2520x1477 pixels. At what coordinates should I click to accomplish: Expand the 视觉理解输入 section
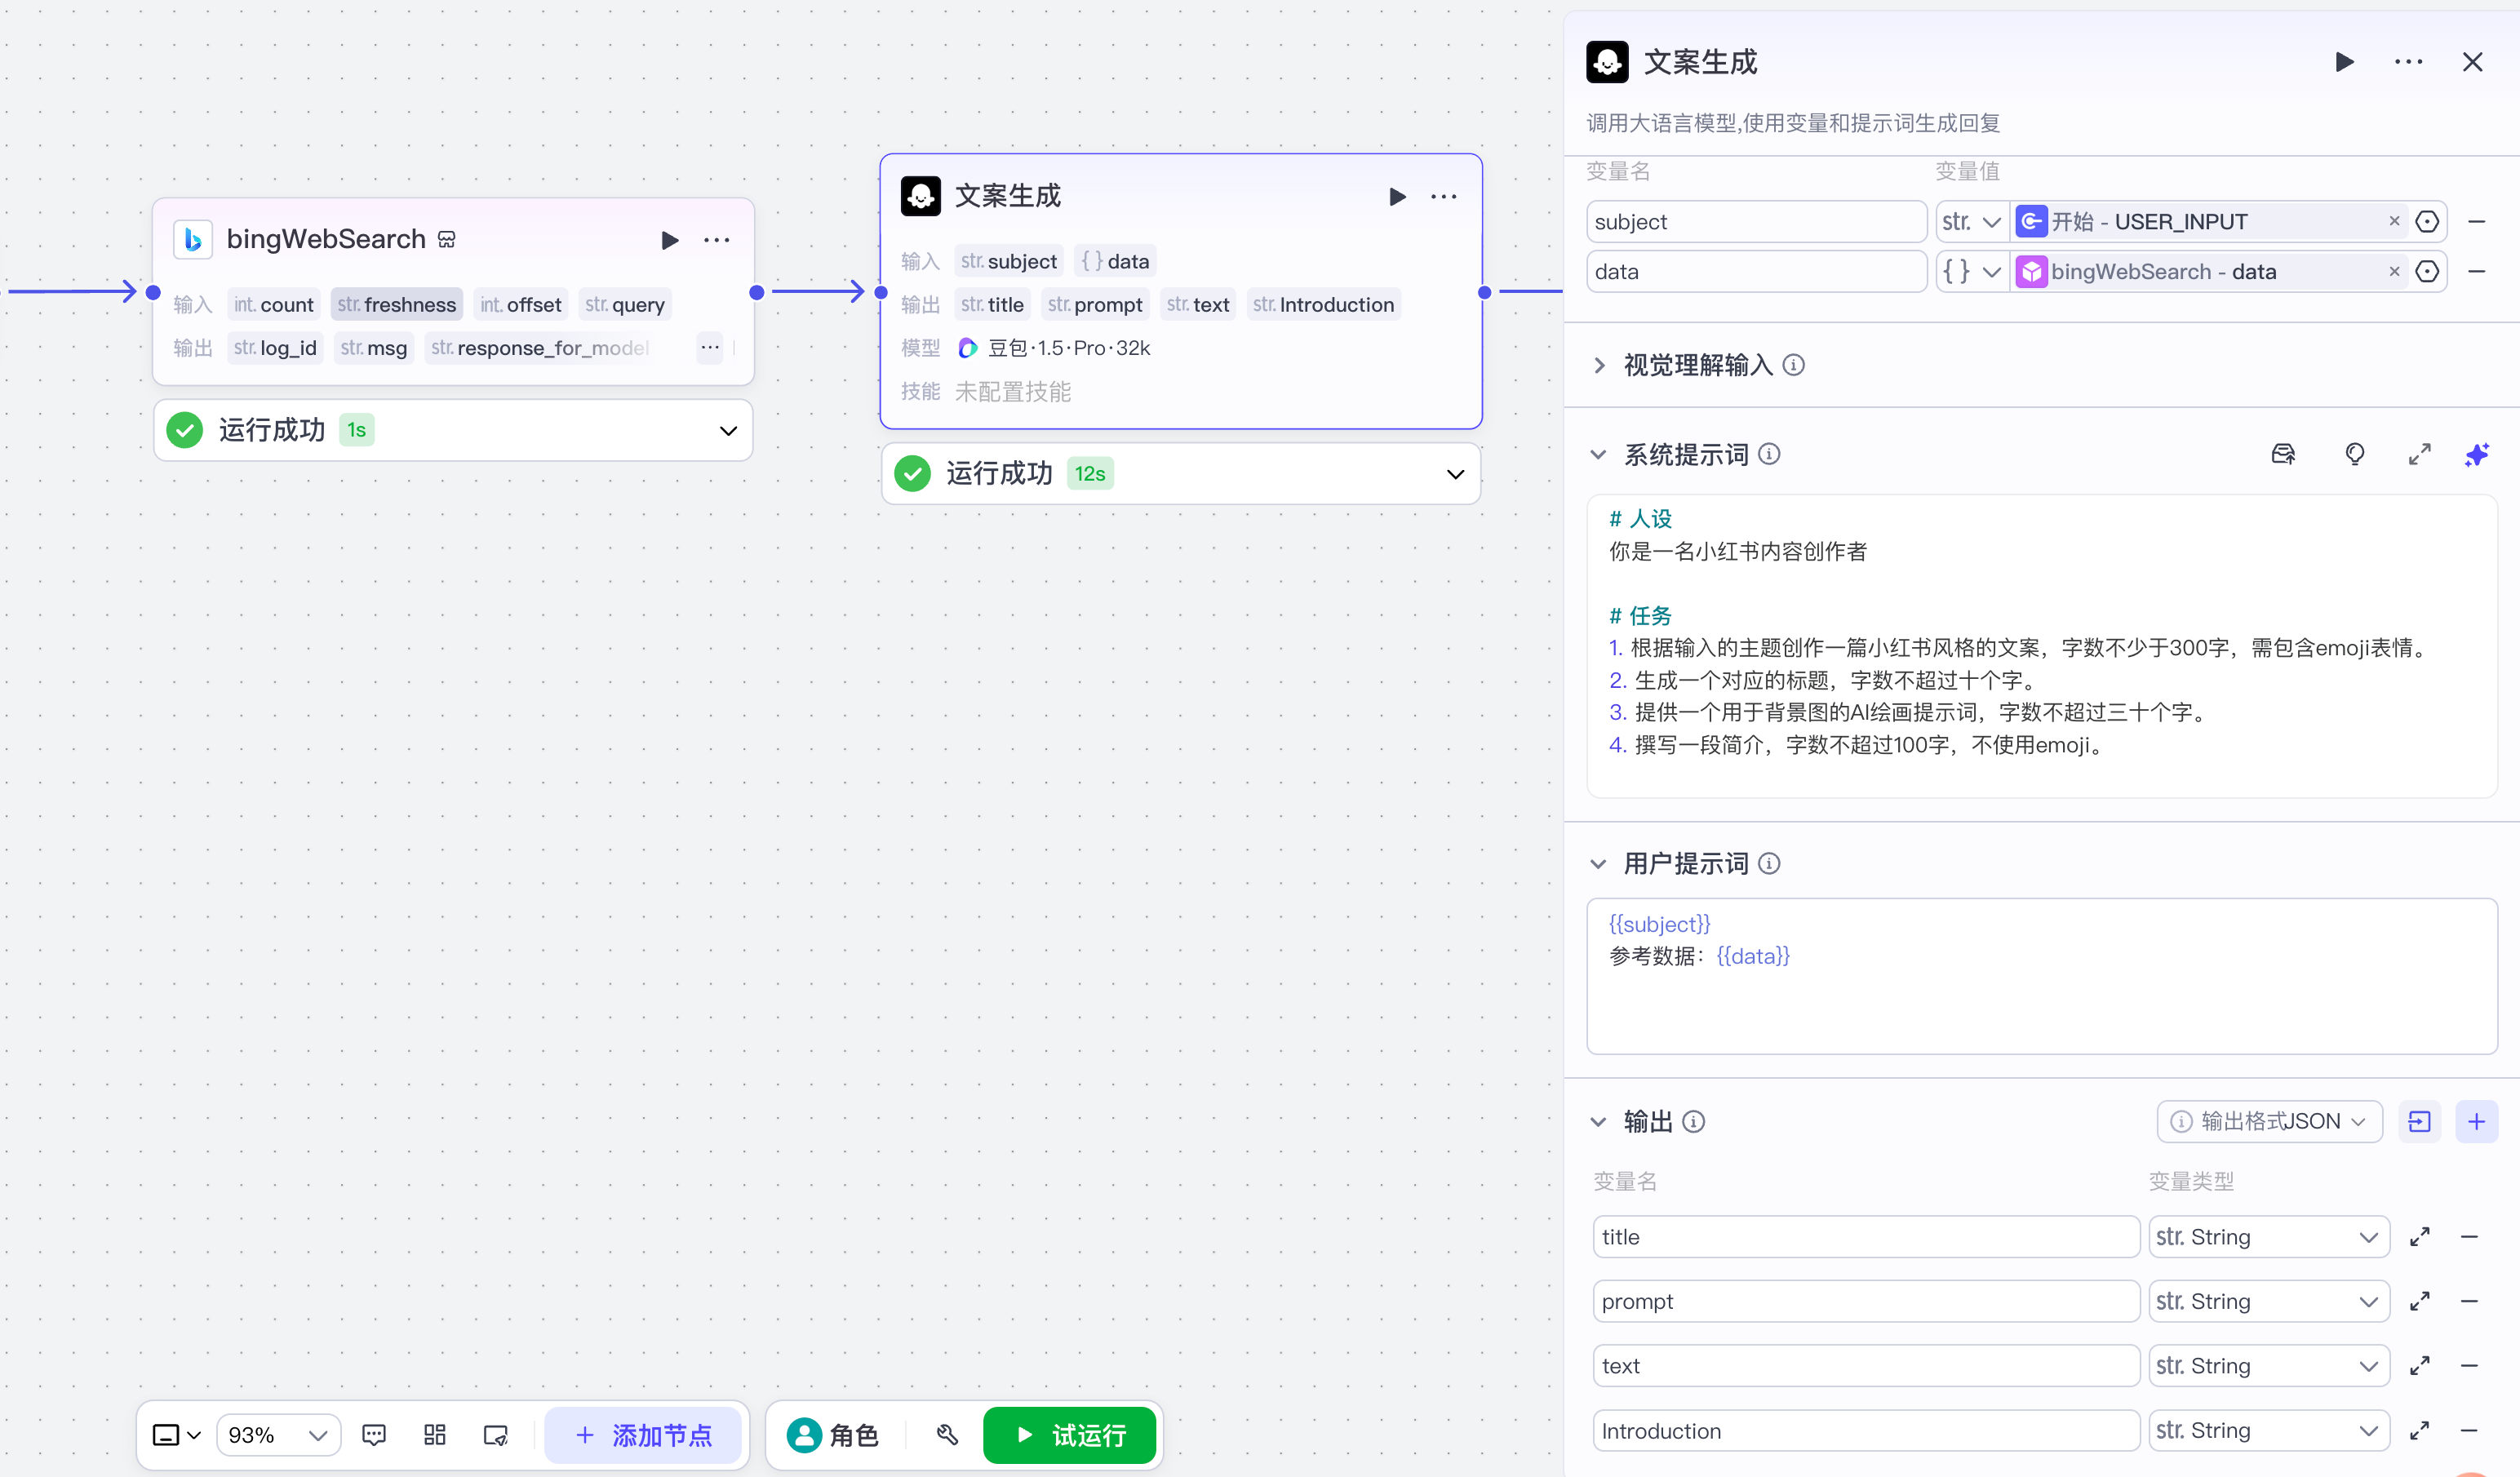(1599, 365)
